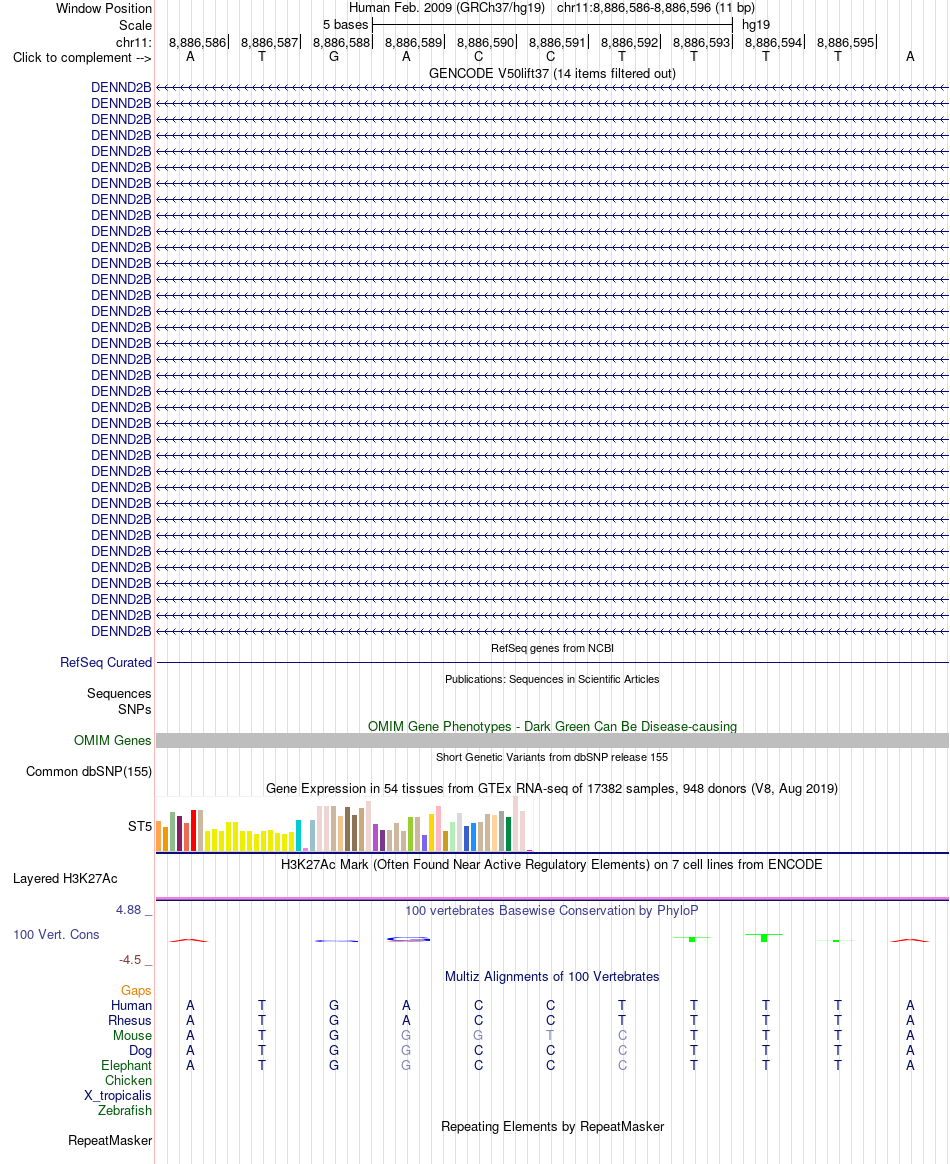Click the 'chr11:' row label

pyautogui.click(x=134, y=42)
